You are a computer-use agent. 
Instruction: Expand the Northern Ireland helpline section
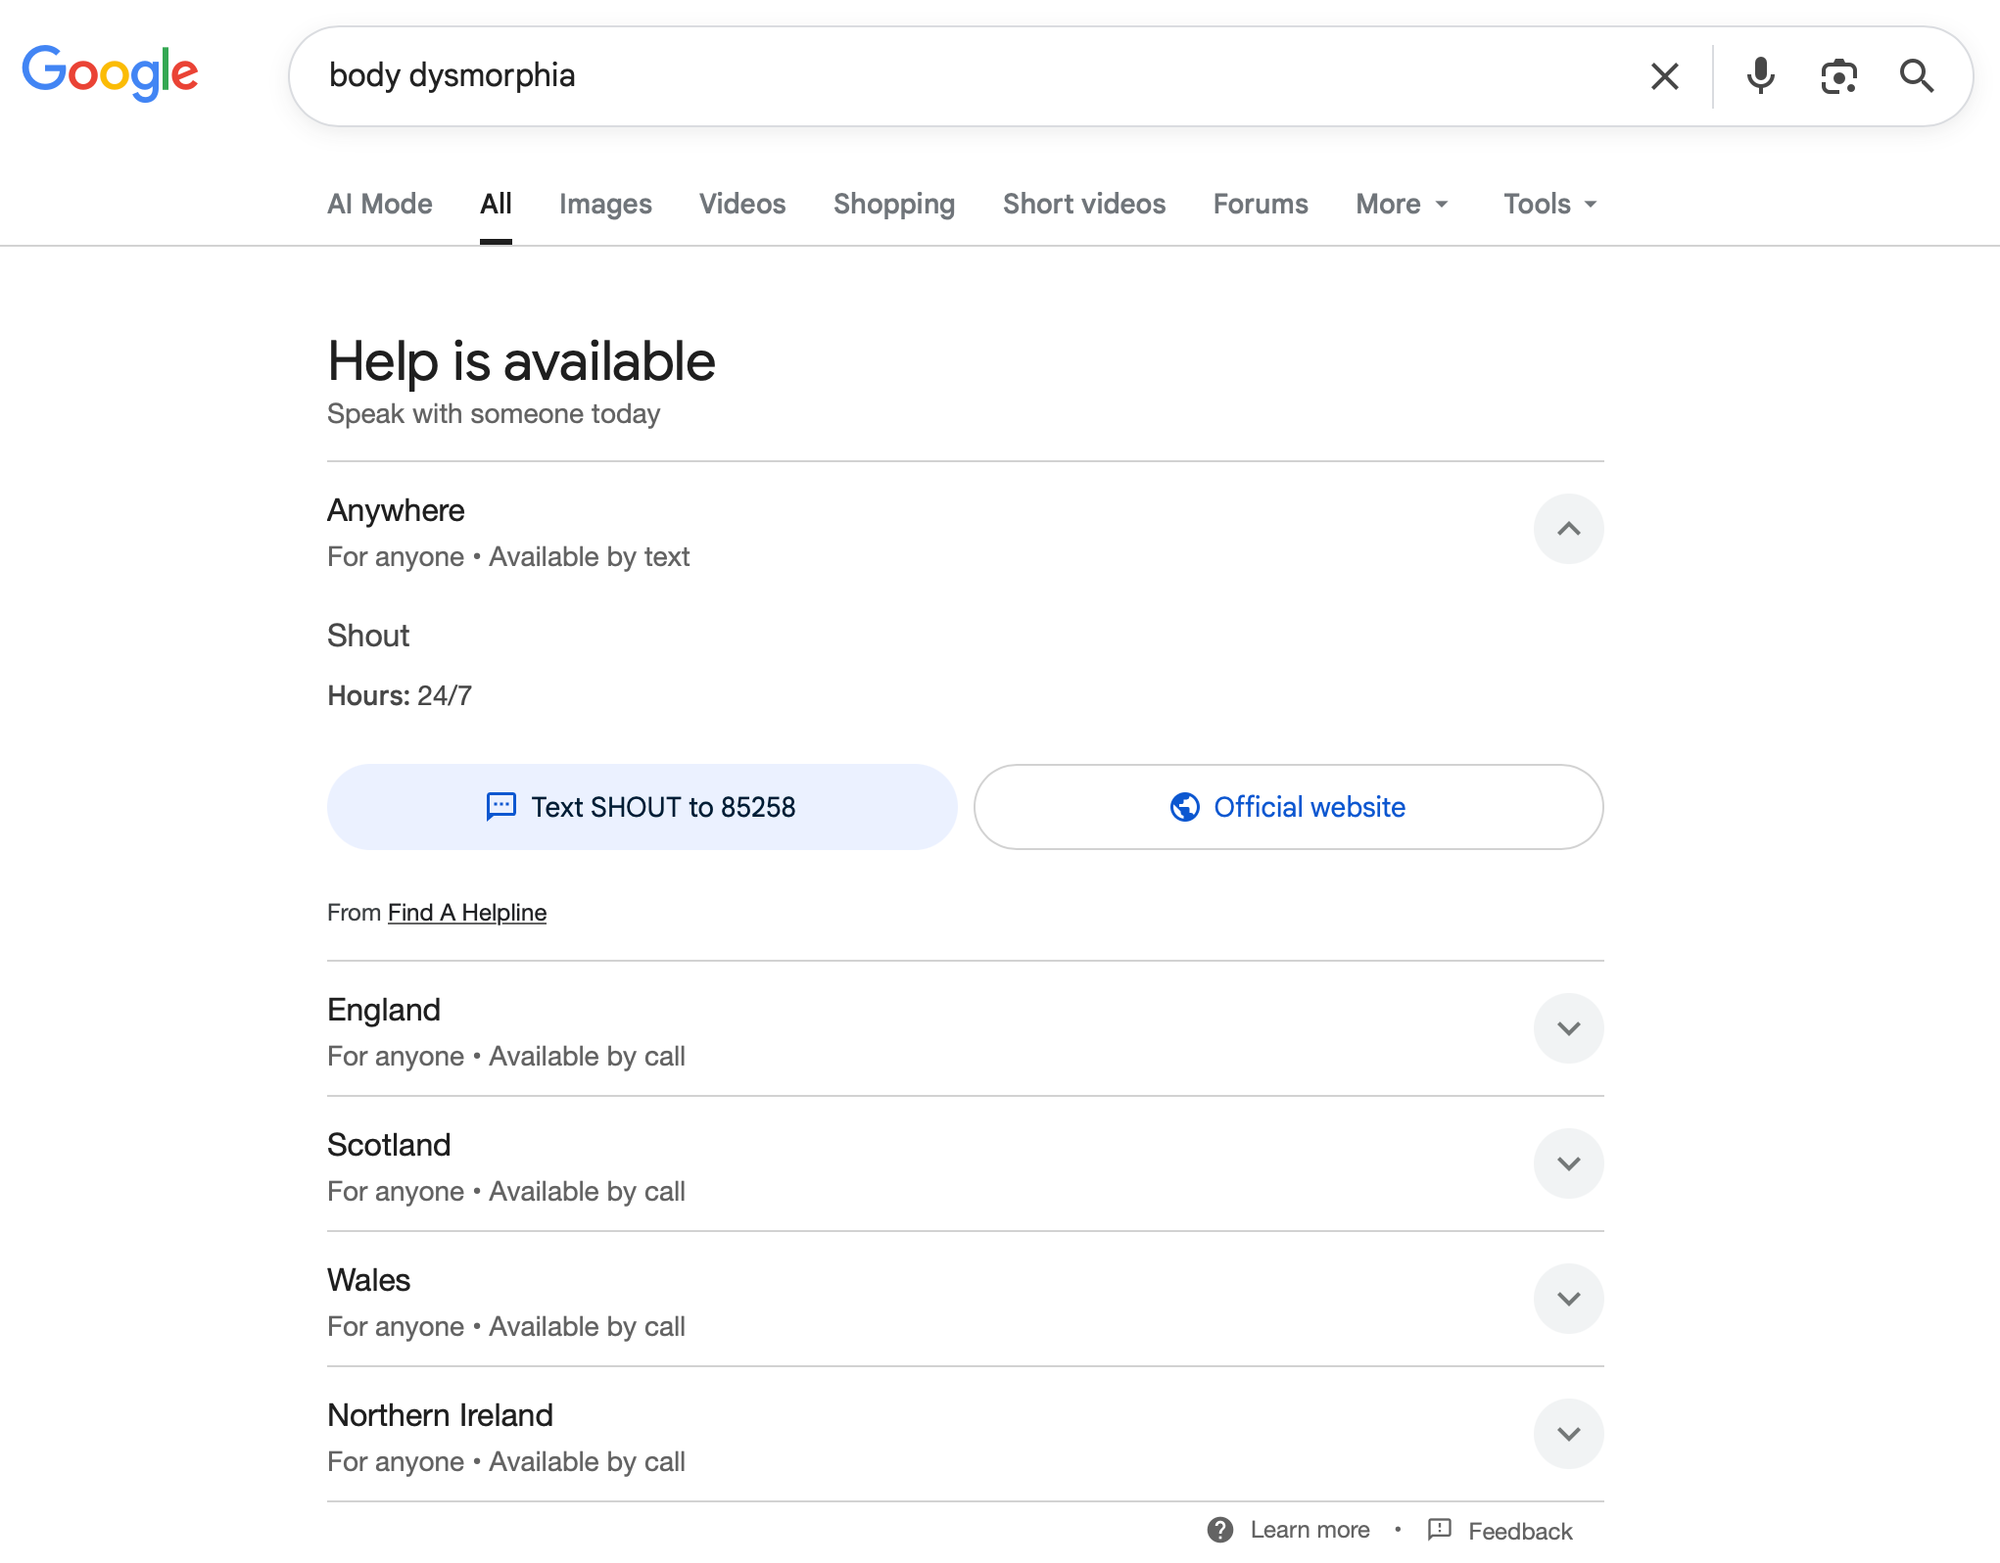[1568, 1433]
